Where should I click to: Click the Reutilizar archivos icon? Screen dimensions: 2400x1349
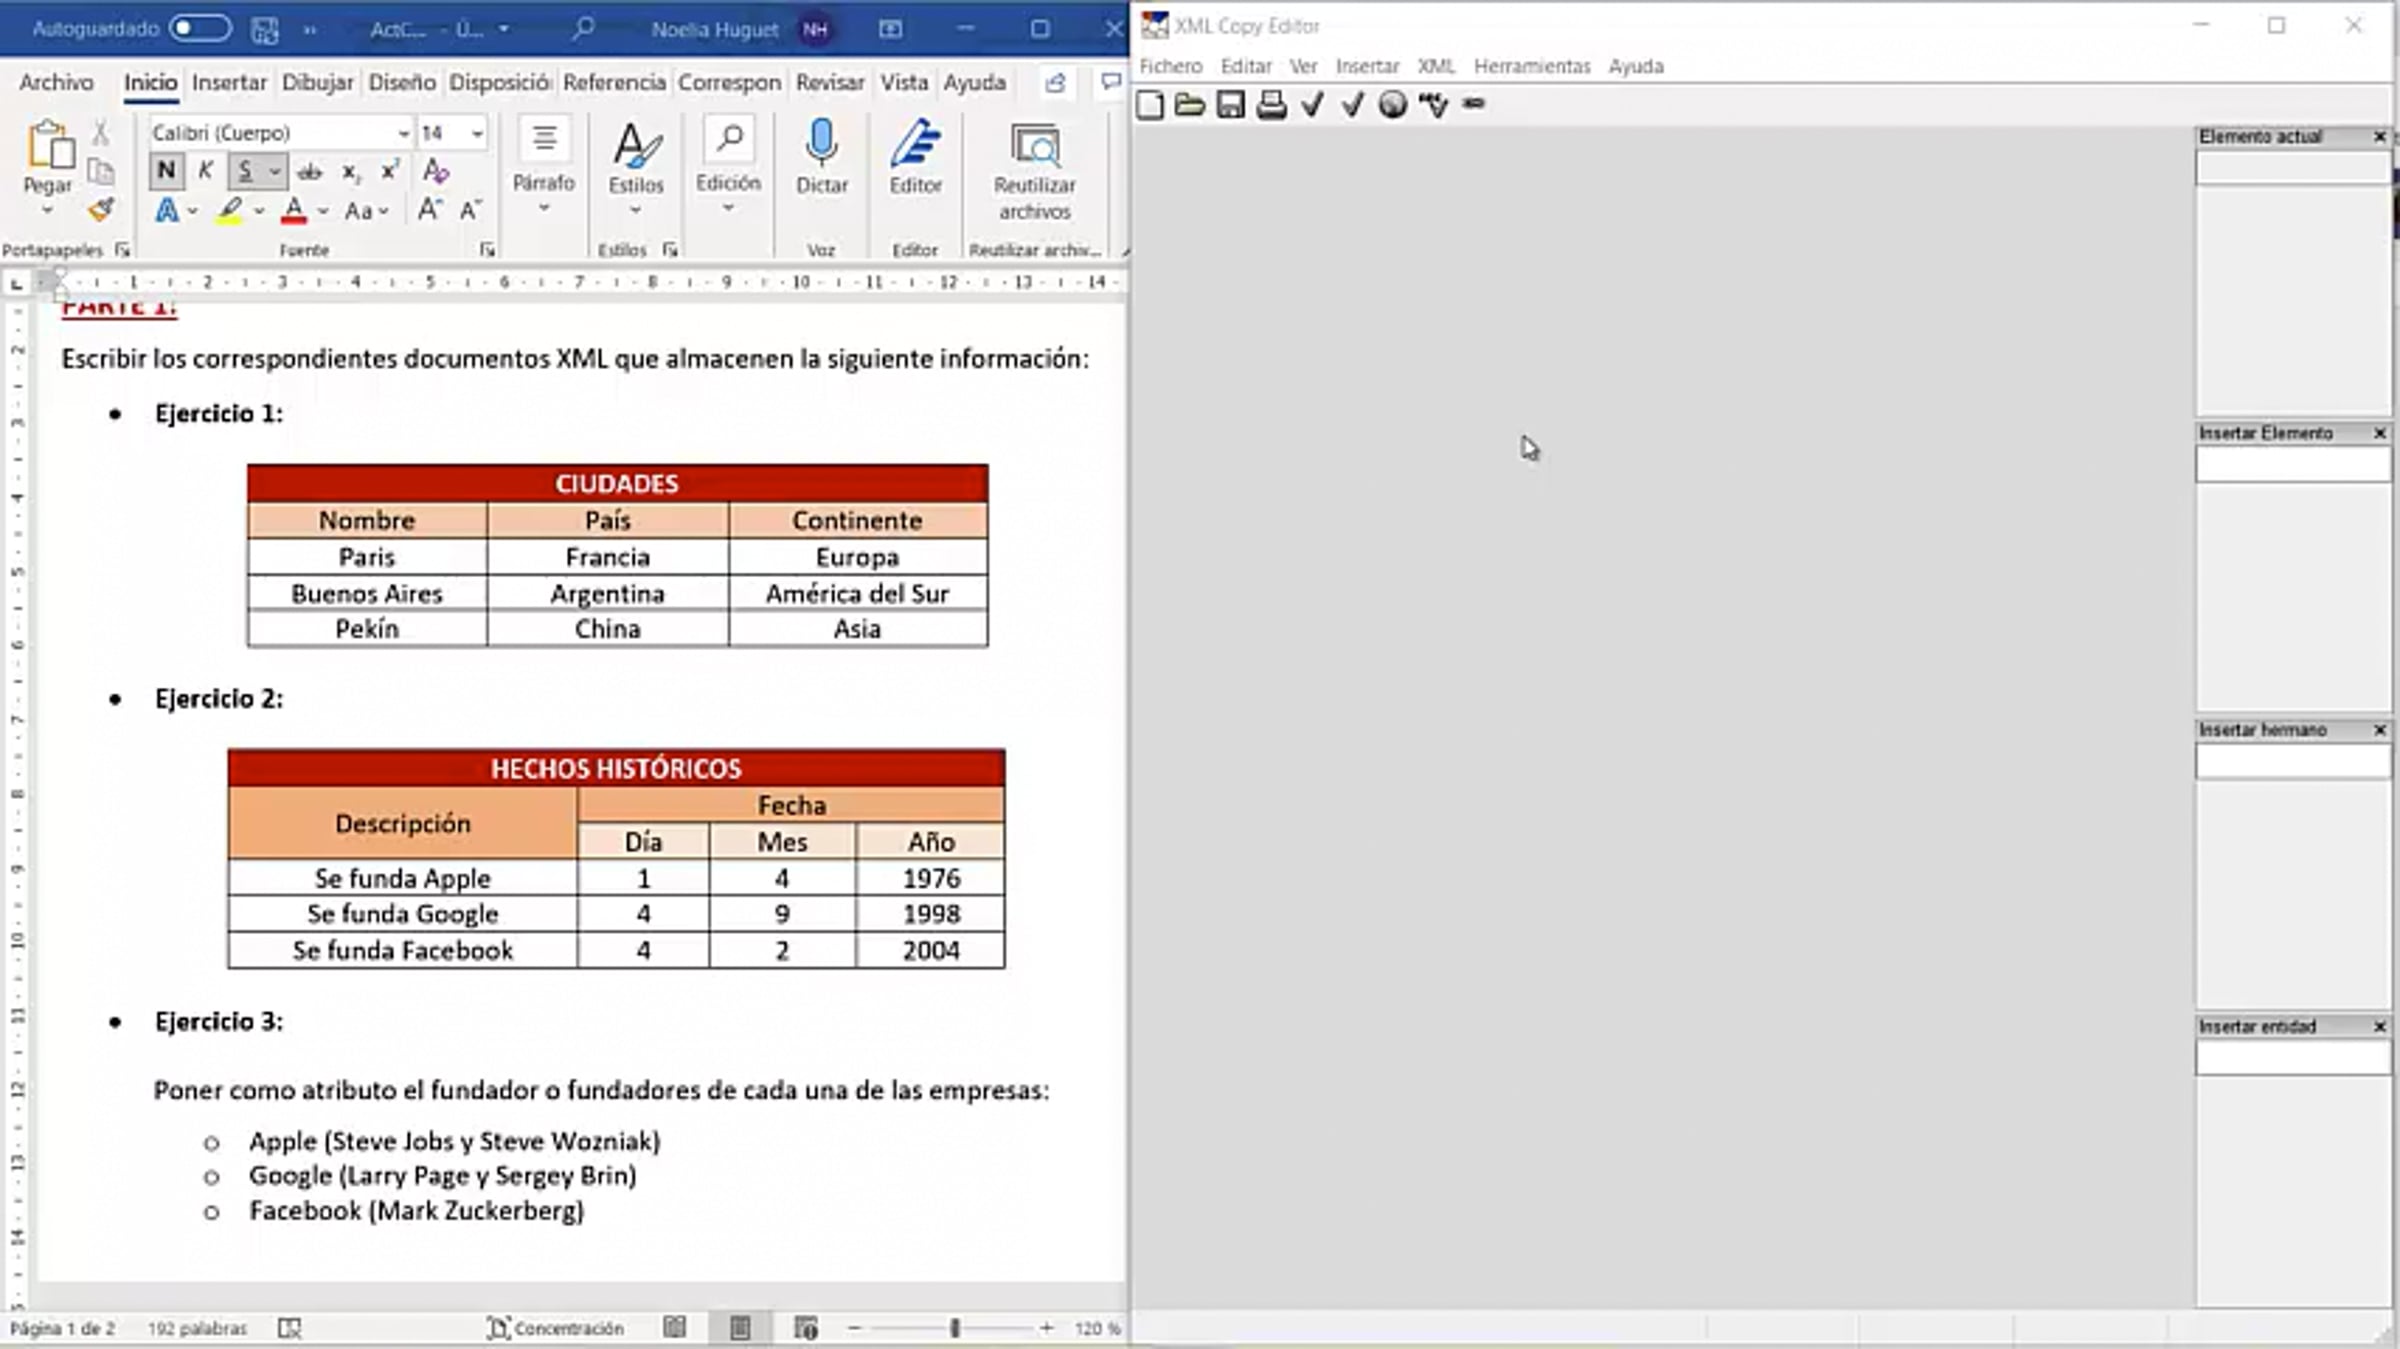pos(1034,147)
